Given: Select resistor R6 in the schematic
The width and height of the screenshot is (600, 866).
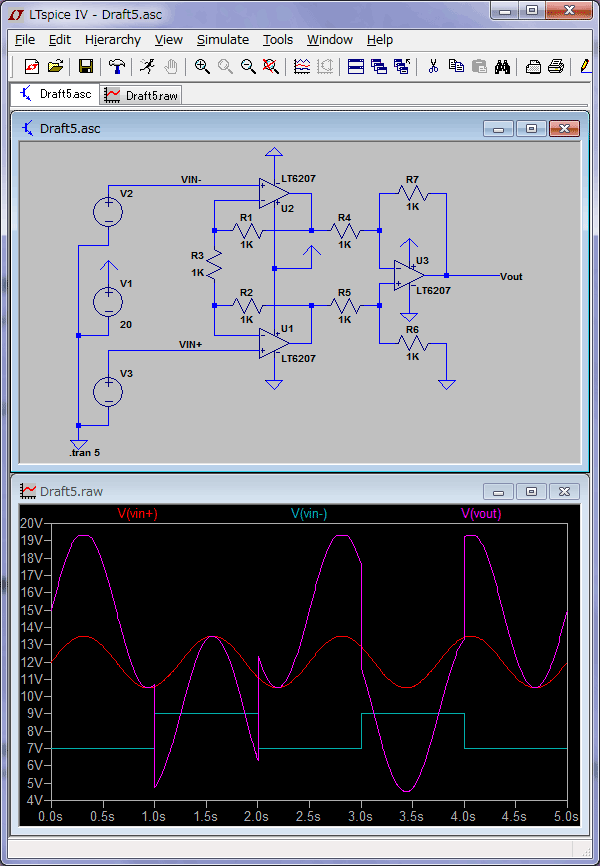Looking at the screenshot, I should pyautogui.click(x=413, y=344).
